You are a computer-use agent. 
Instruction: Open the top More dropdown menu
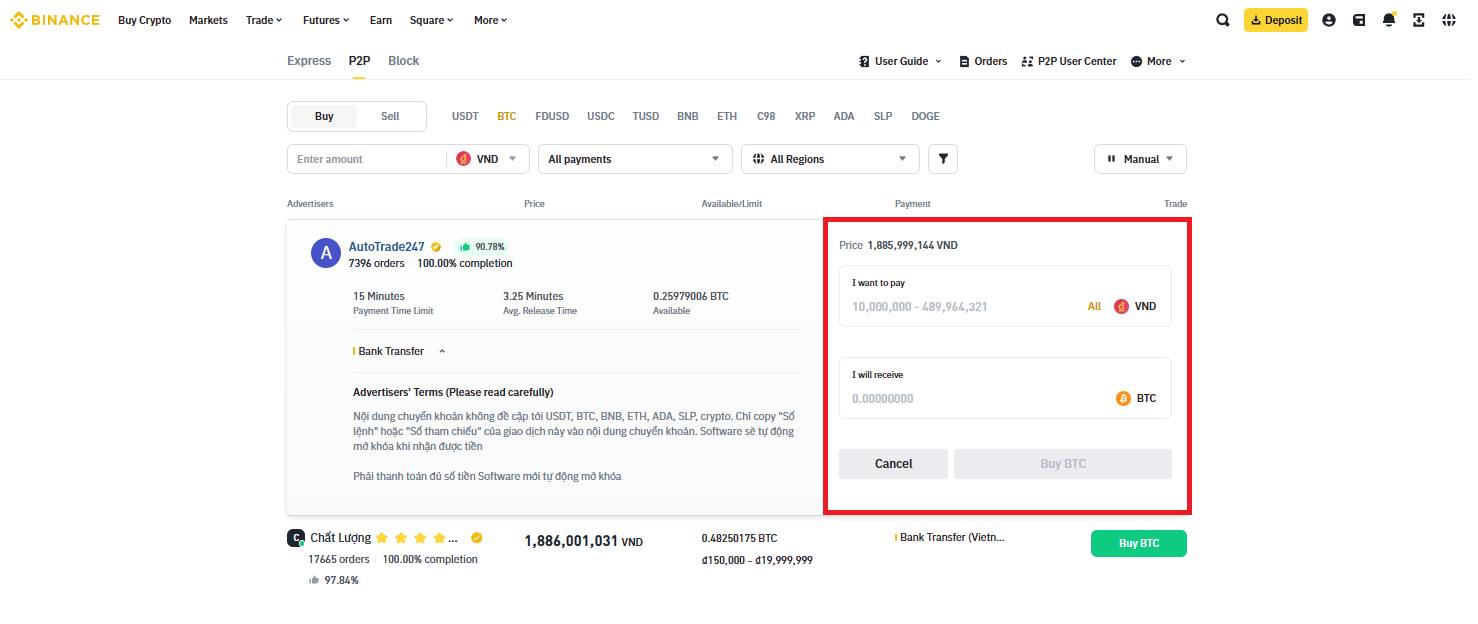click(x=491, y=20)
